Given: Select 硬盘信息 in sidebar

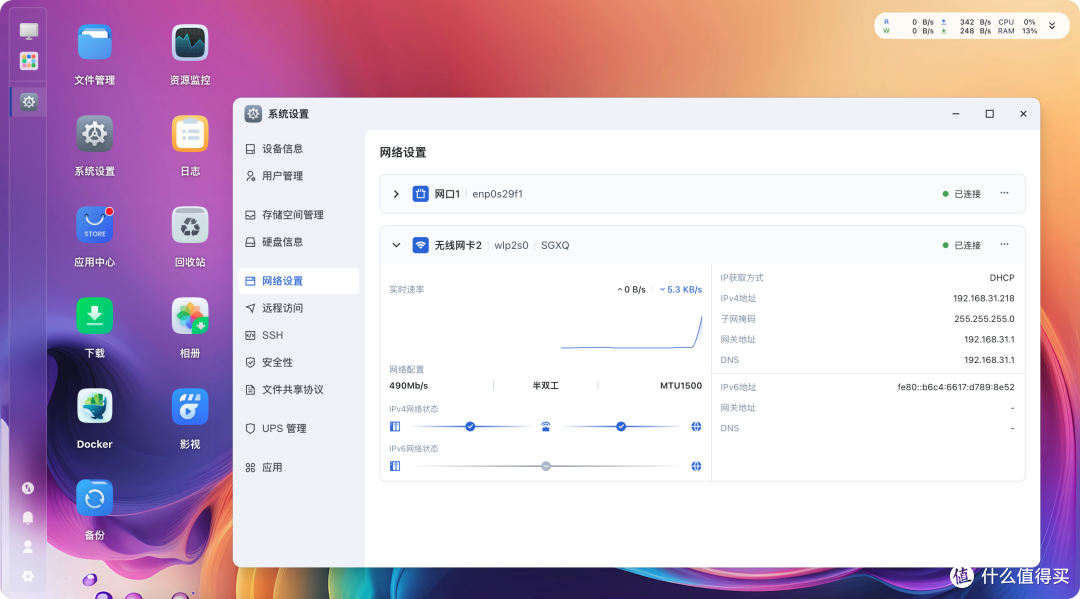Looking at the screenshot, I should [298, 242].
